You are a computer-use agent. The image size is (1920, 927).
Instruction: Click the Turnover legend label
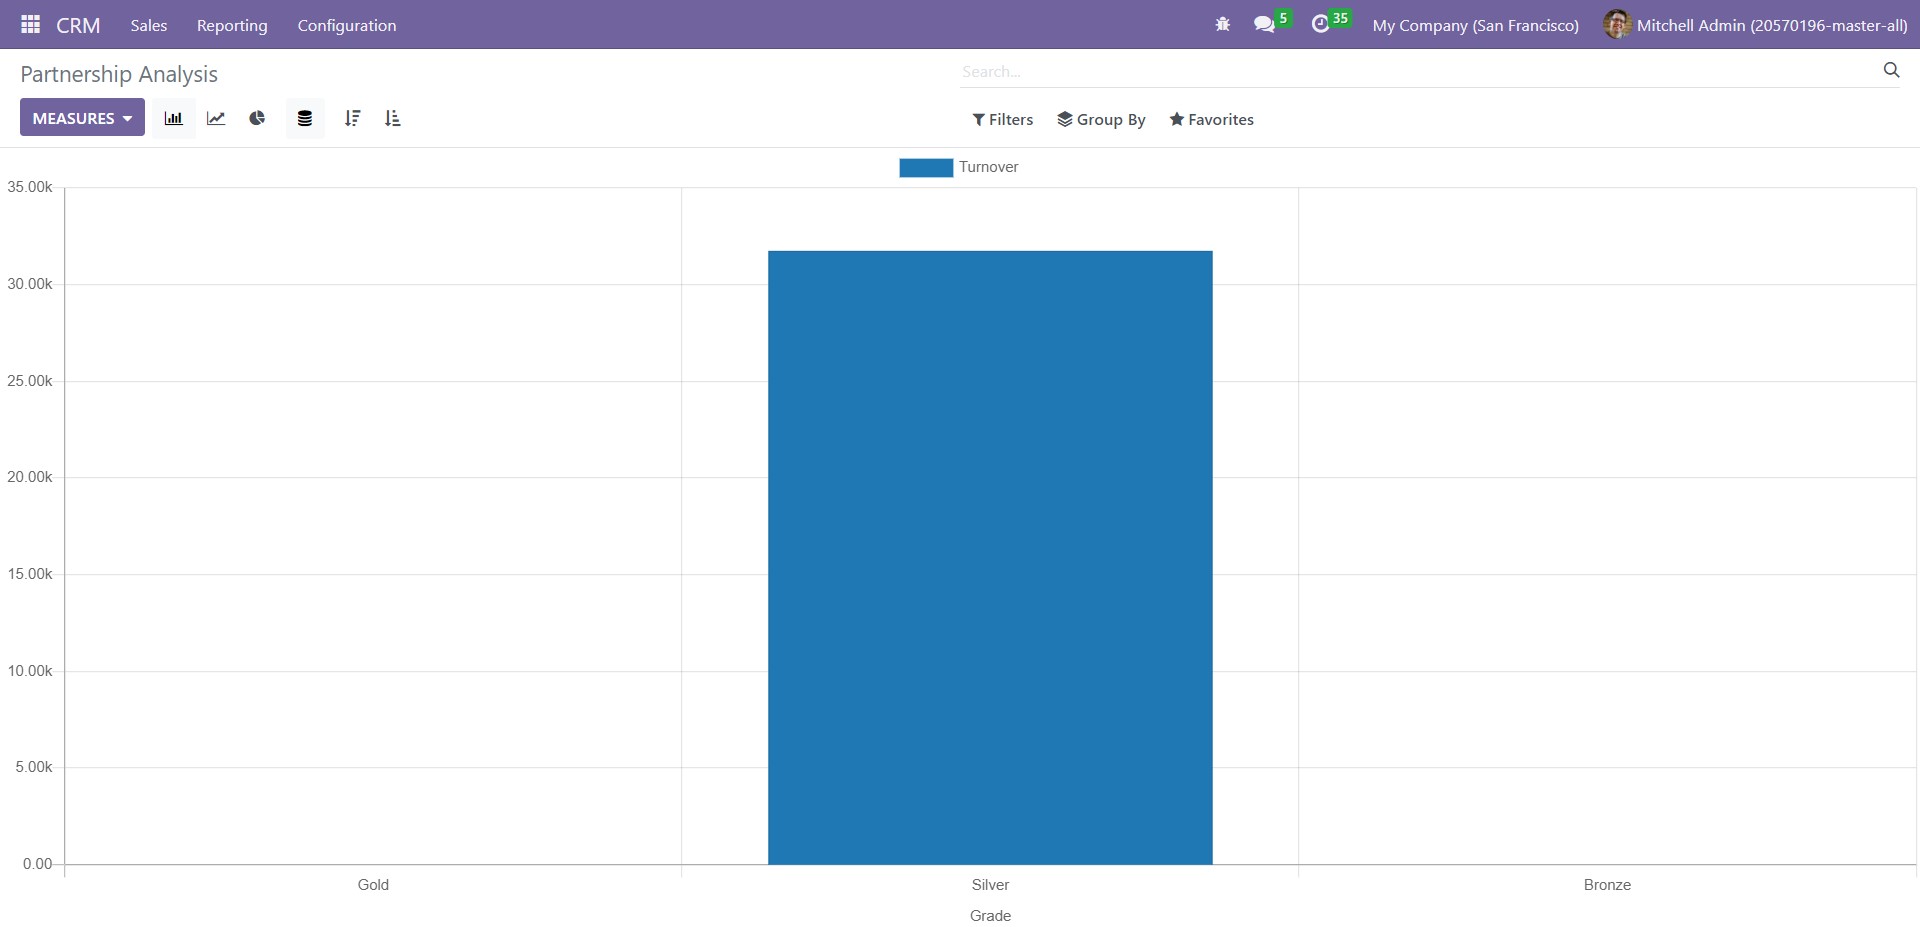click(989, 167)
